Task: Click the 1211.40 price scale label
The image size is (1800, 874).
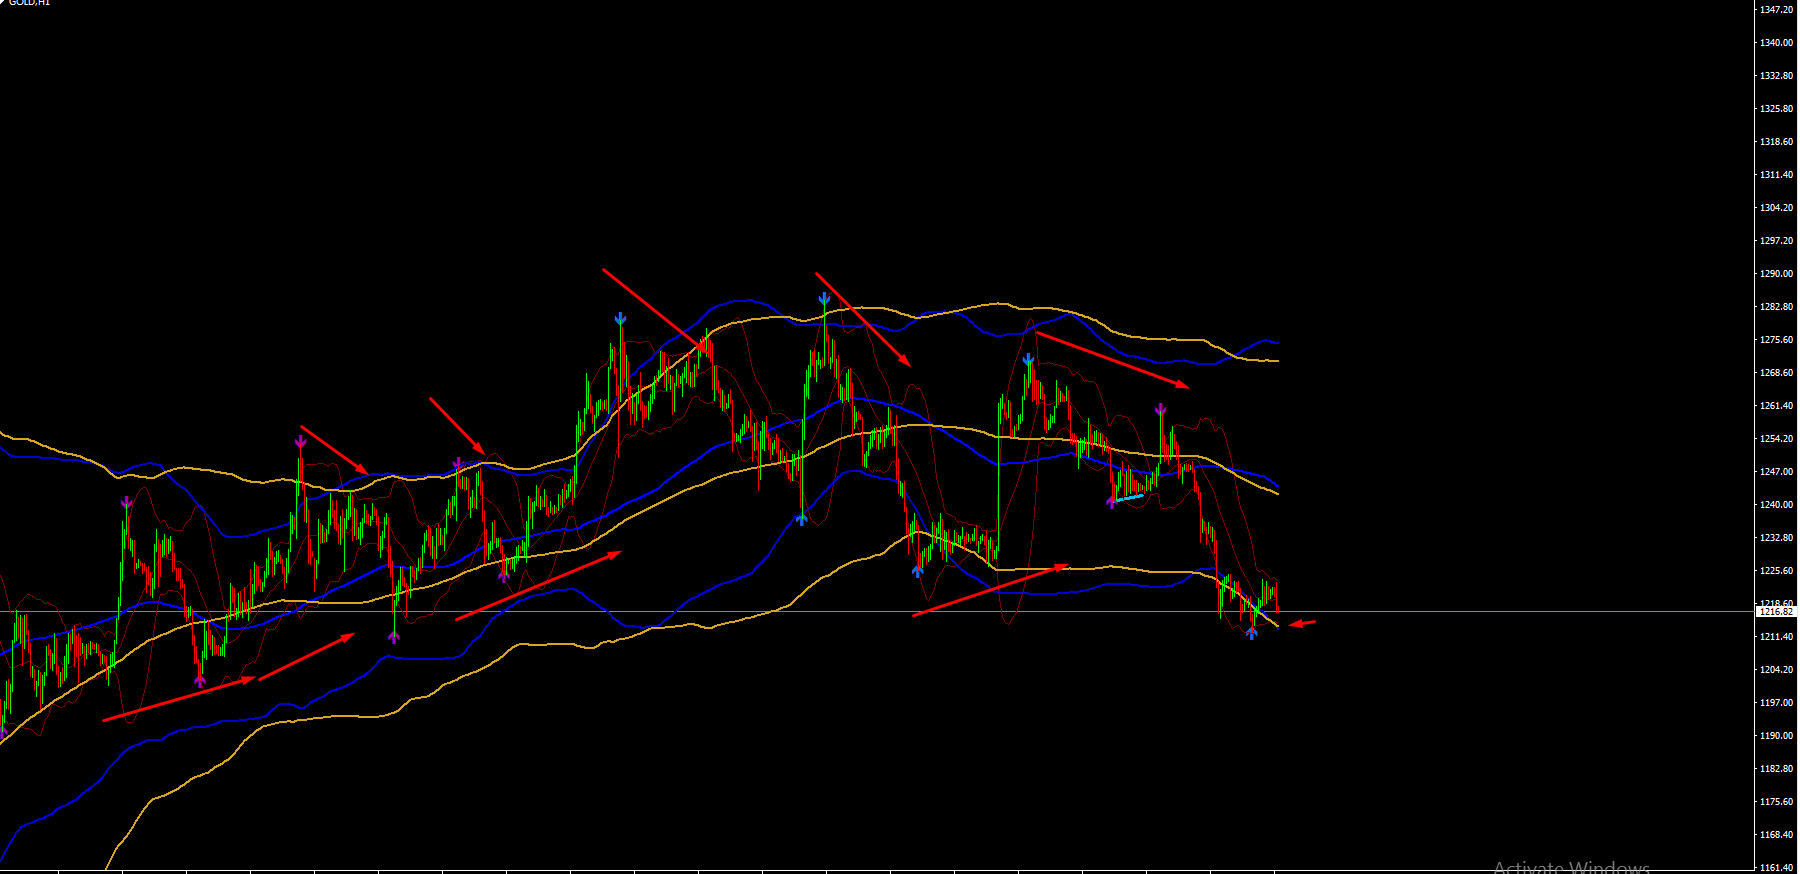Action: click(x=1776, y=637)
